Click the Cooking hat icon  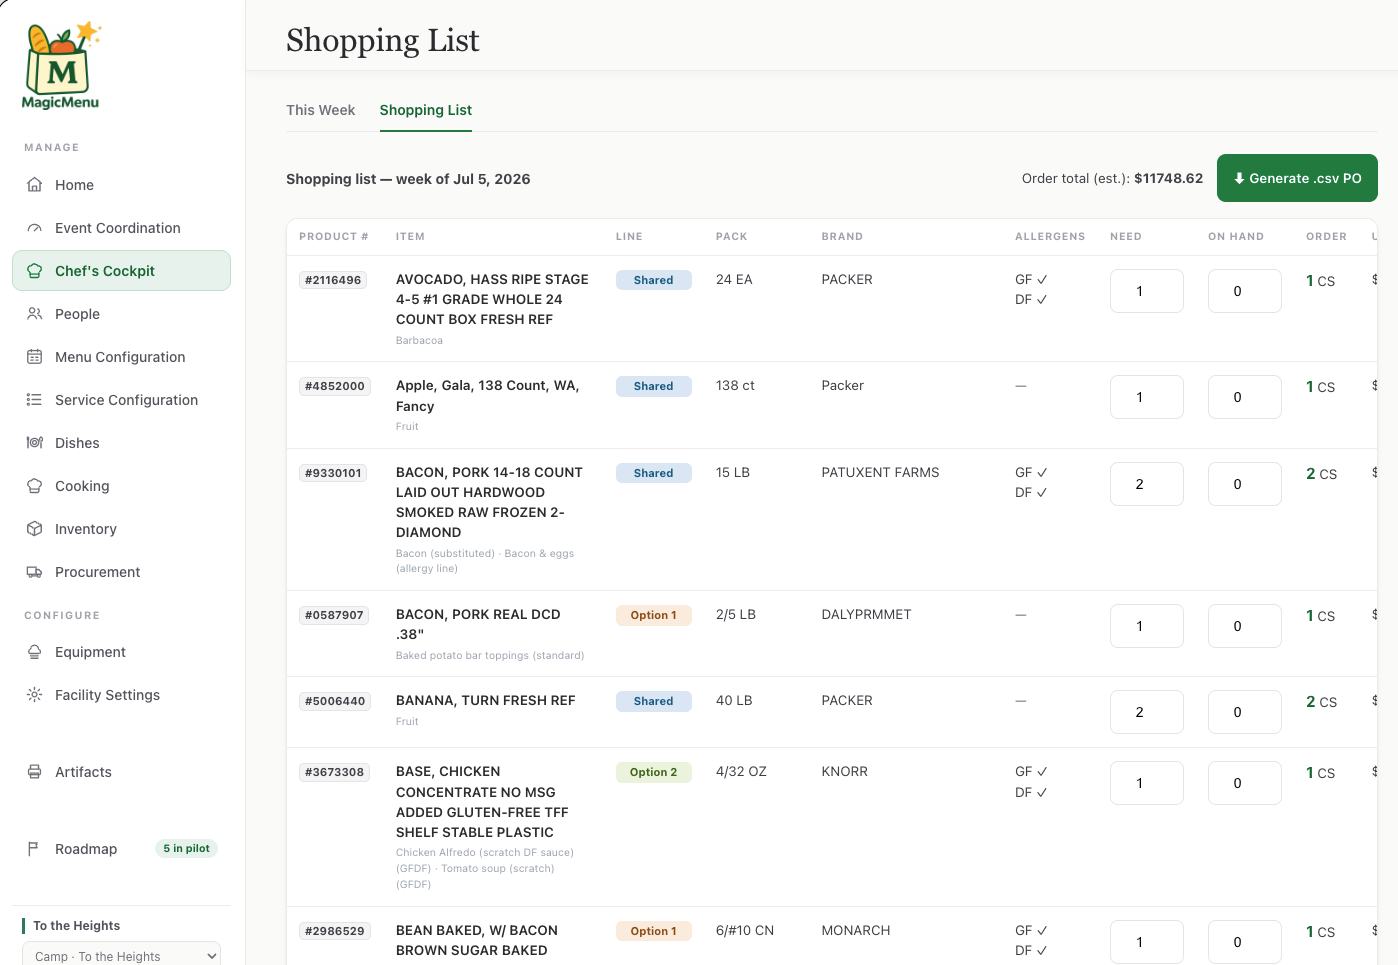pyautogui.click(x=34, y=486)
